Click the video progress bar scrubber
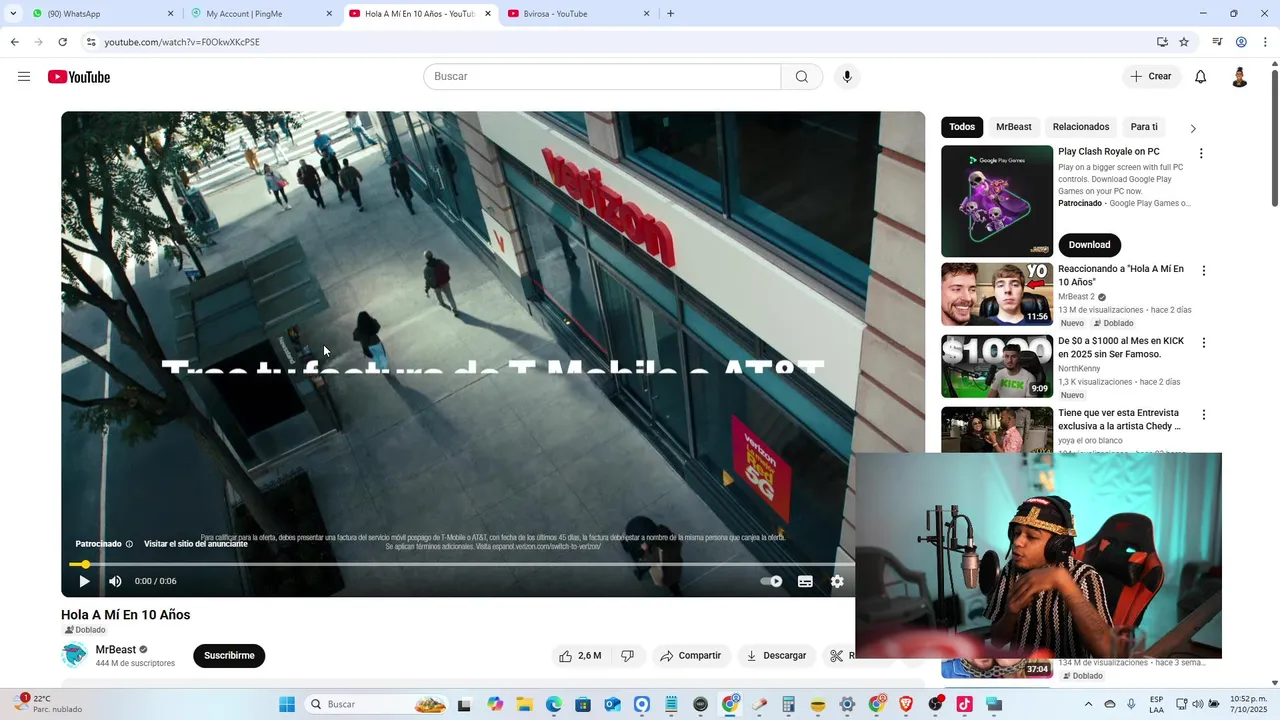Viewport: 1280px width, 720px height. [85, 564]
